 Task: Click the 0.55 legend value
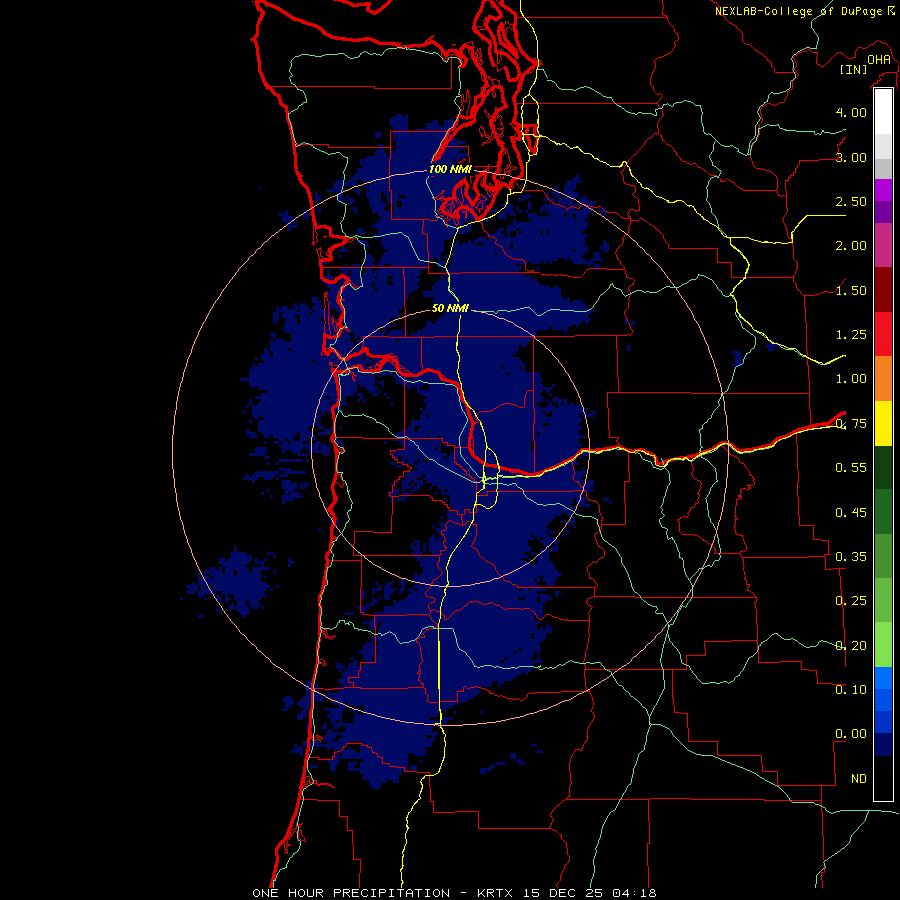coord(851,468)
